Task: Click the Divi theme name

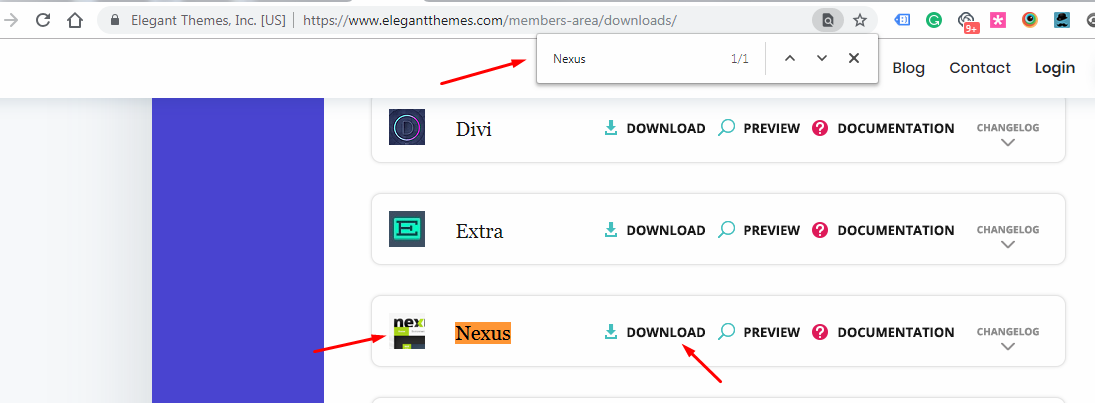Action: pyautogui.click(x=473, y=129)
